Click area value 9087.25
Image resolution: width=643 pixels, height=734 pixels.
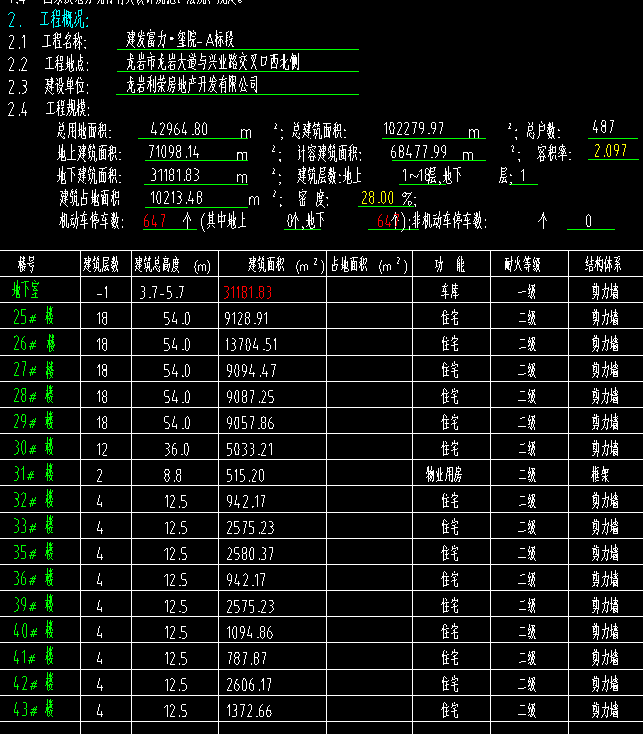tap(250, 397)
